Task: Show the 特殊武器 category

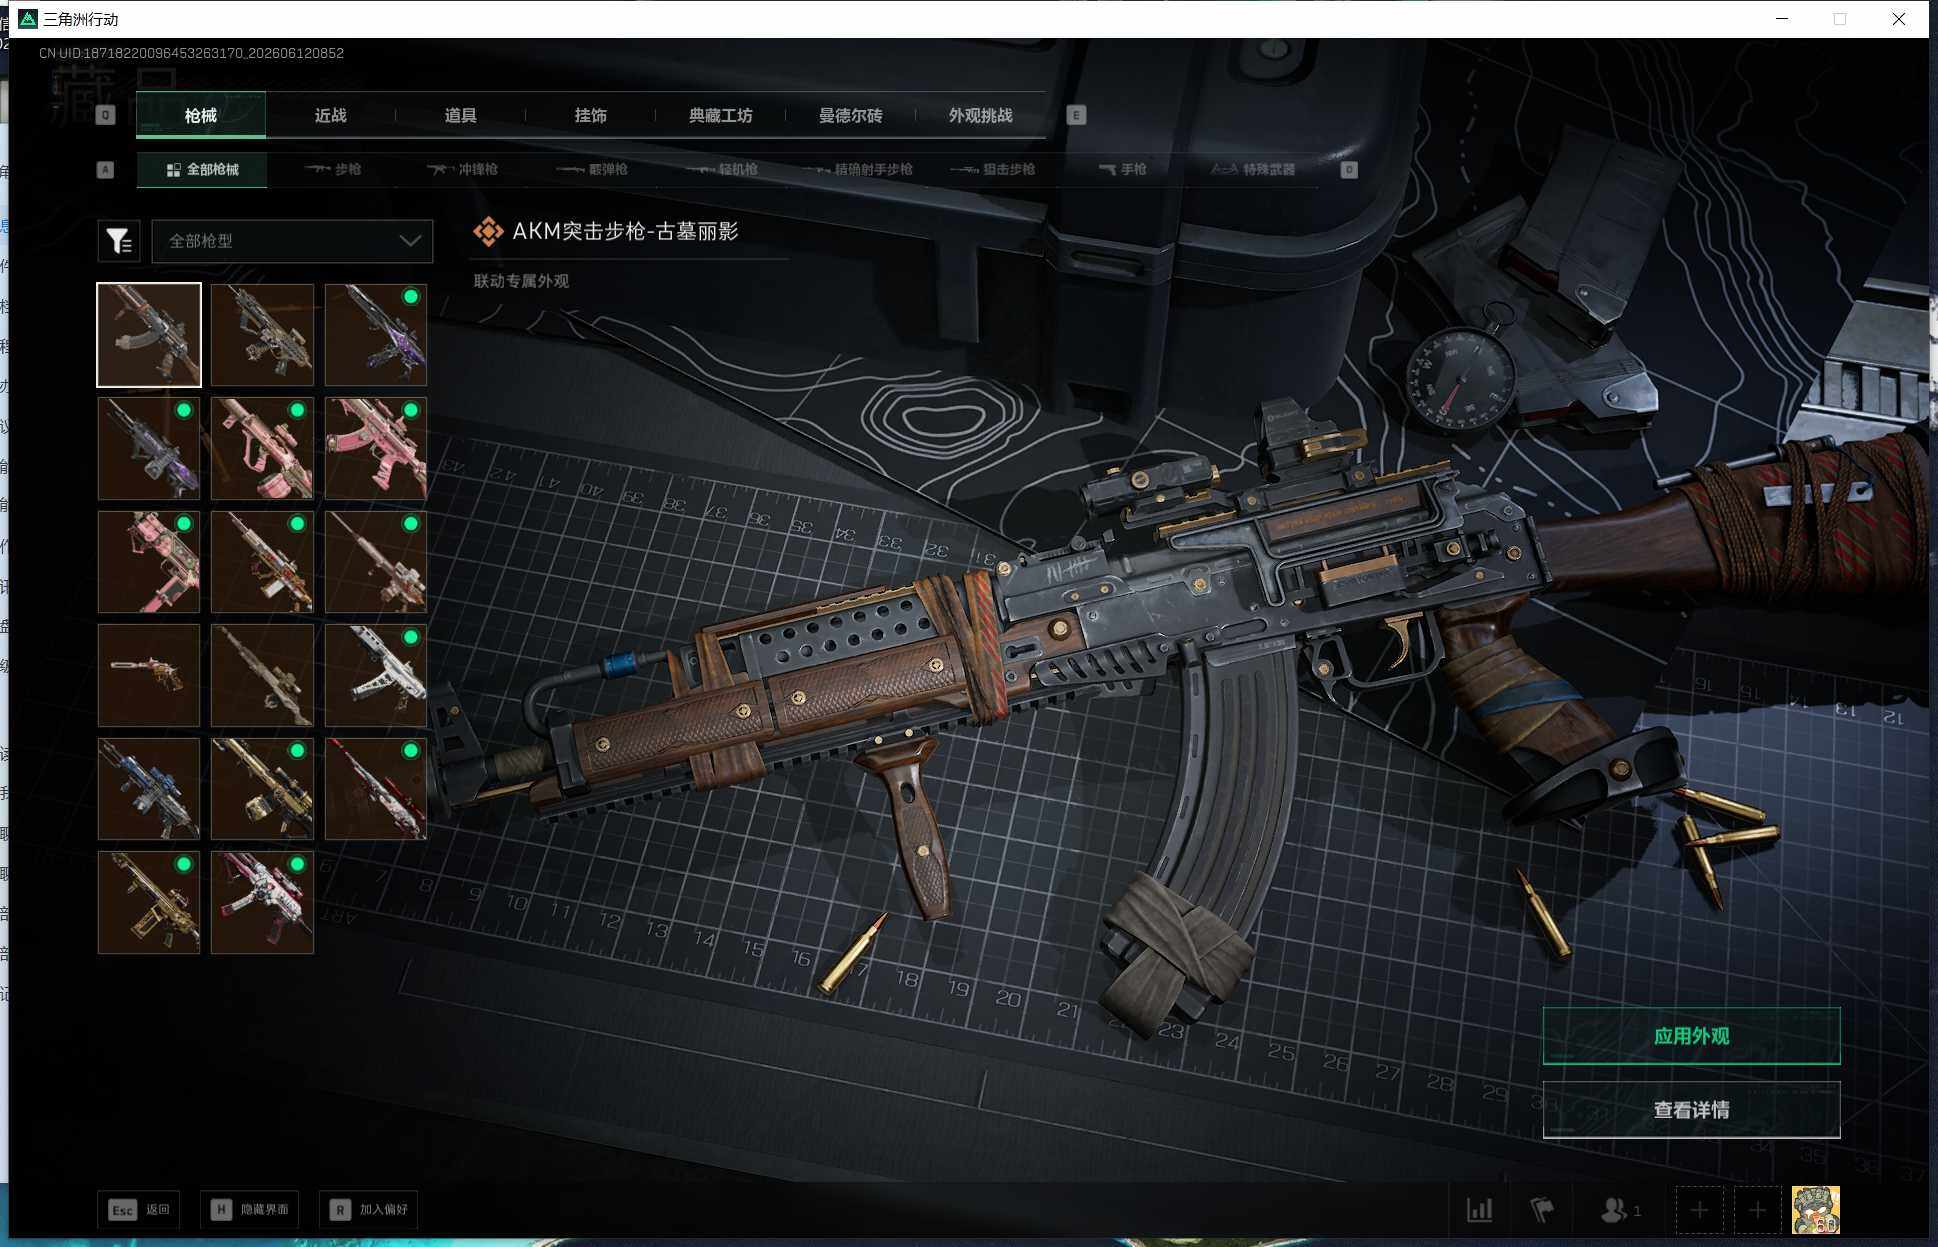Action: (1253, 170)
